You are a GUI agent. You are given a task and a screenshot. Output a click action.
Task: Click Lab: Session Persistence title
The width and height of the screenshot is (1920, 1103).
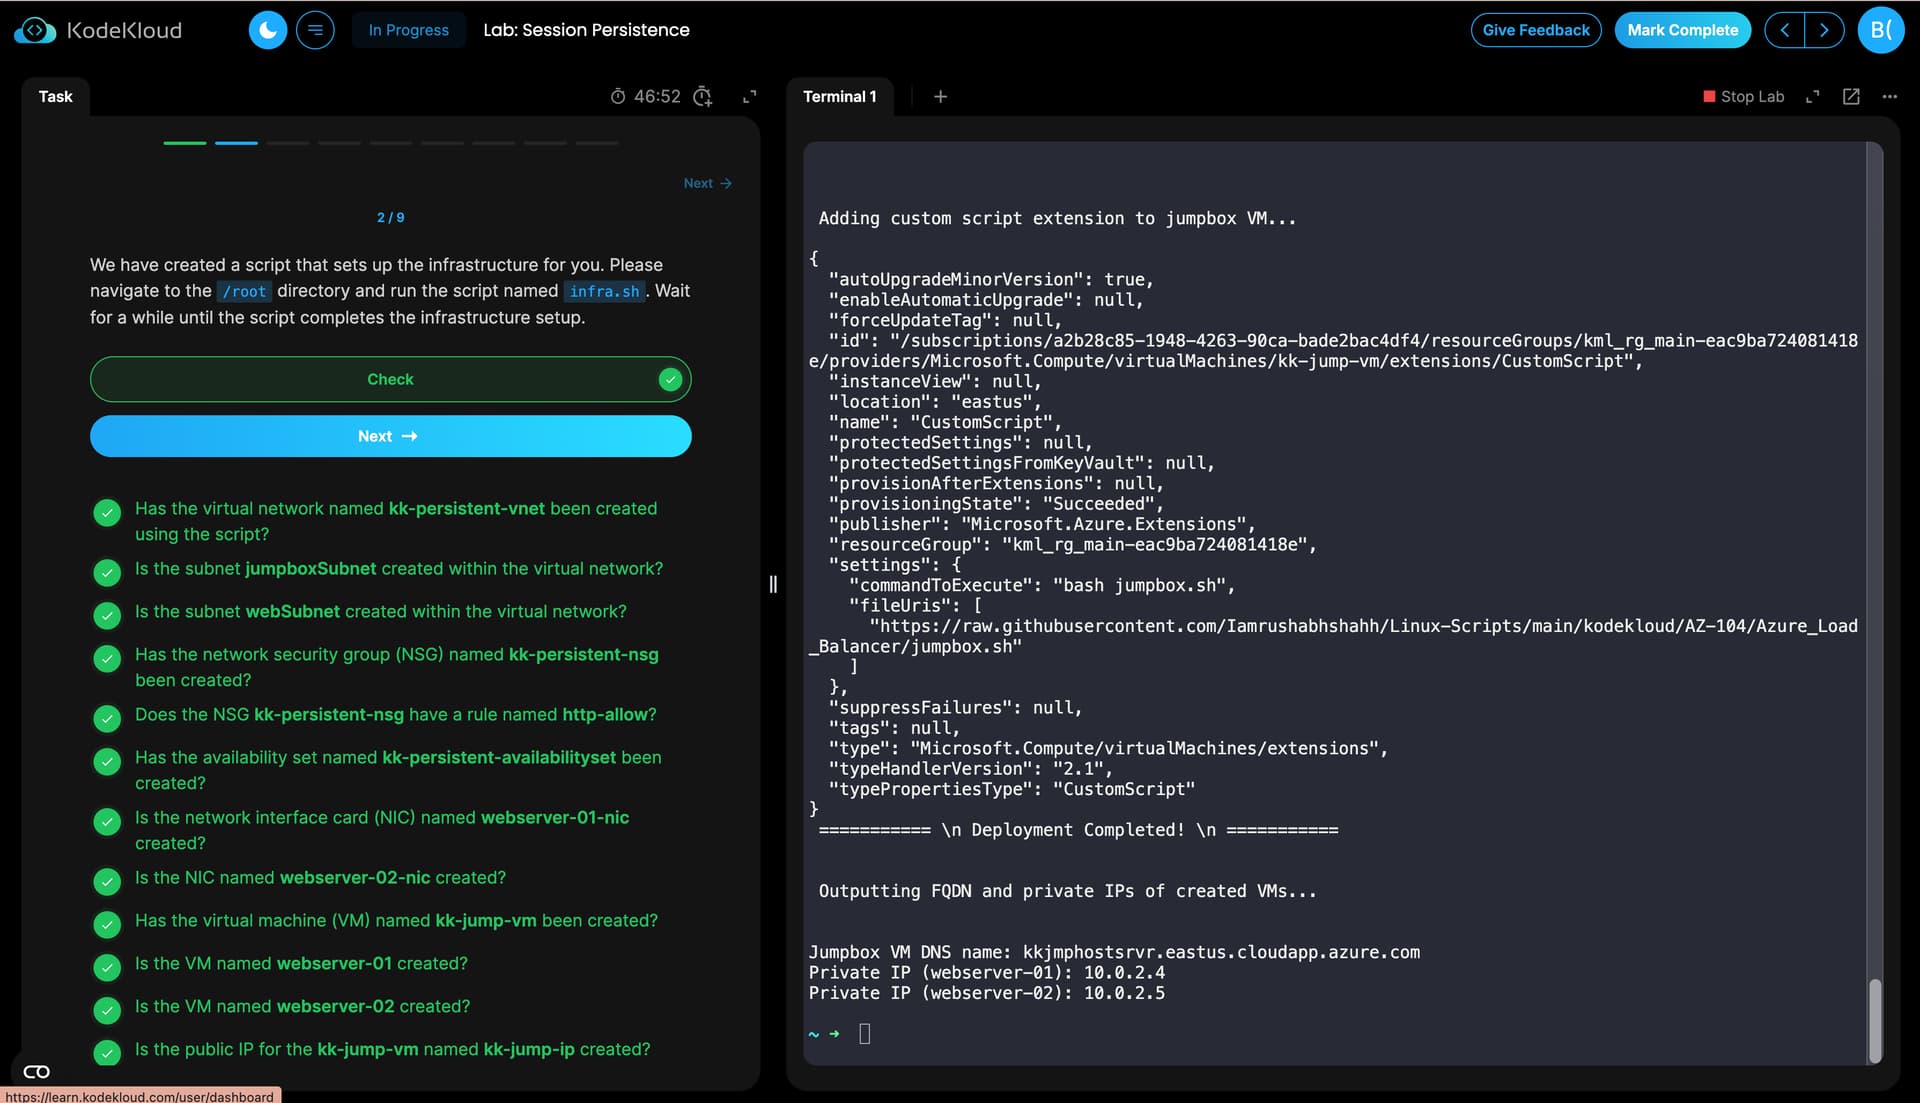click(x=586, y=30)
